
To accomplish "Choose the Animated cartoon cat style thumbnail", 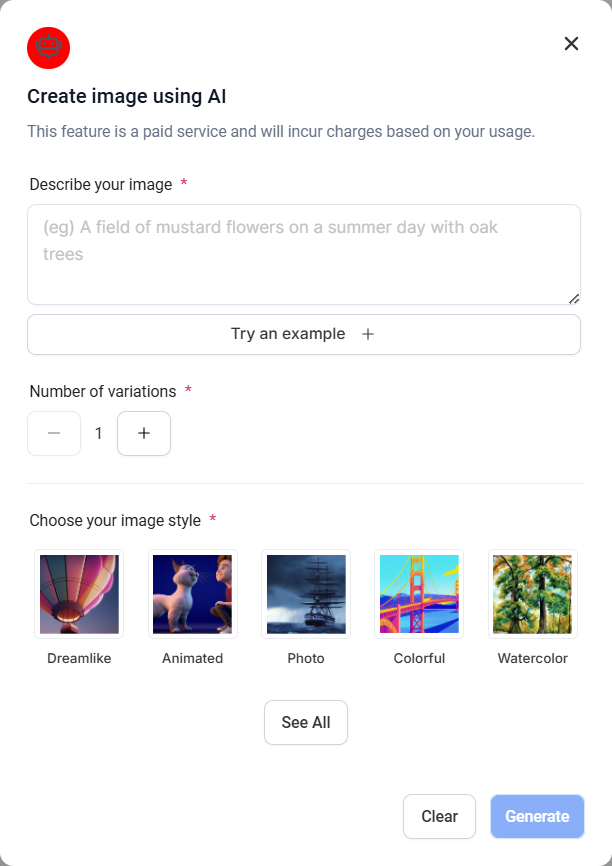I will (x=192, y=594).
